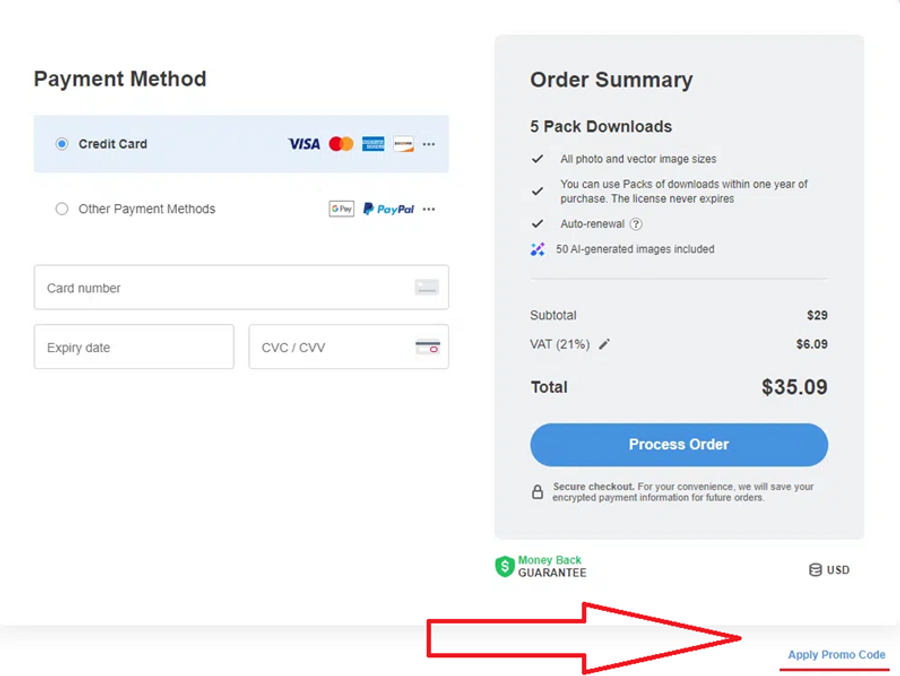Click the PayPal logo
This screenshot has width=900, height=676.
388,209
